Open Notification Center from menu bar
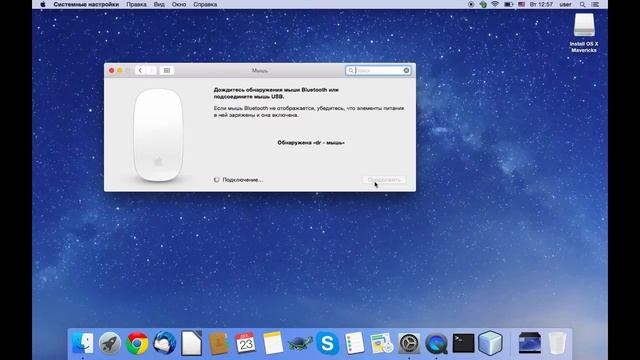 tap(595, 4)
